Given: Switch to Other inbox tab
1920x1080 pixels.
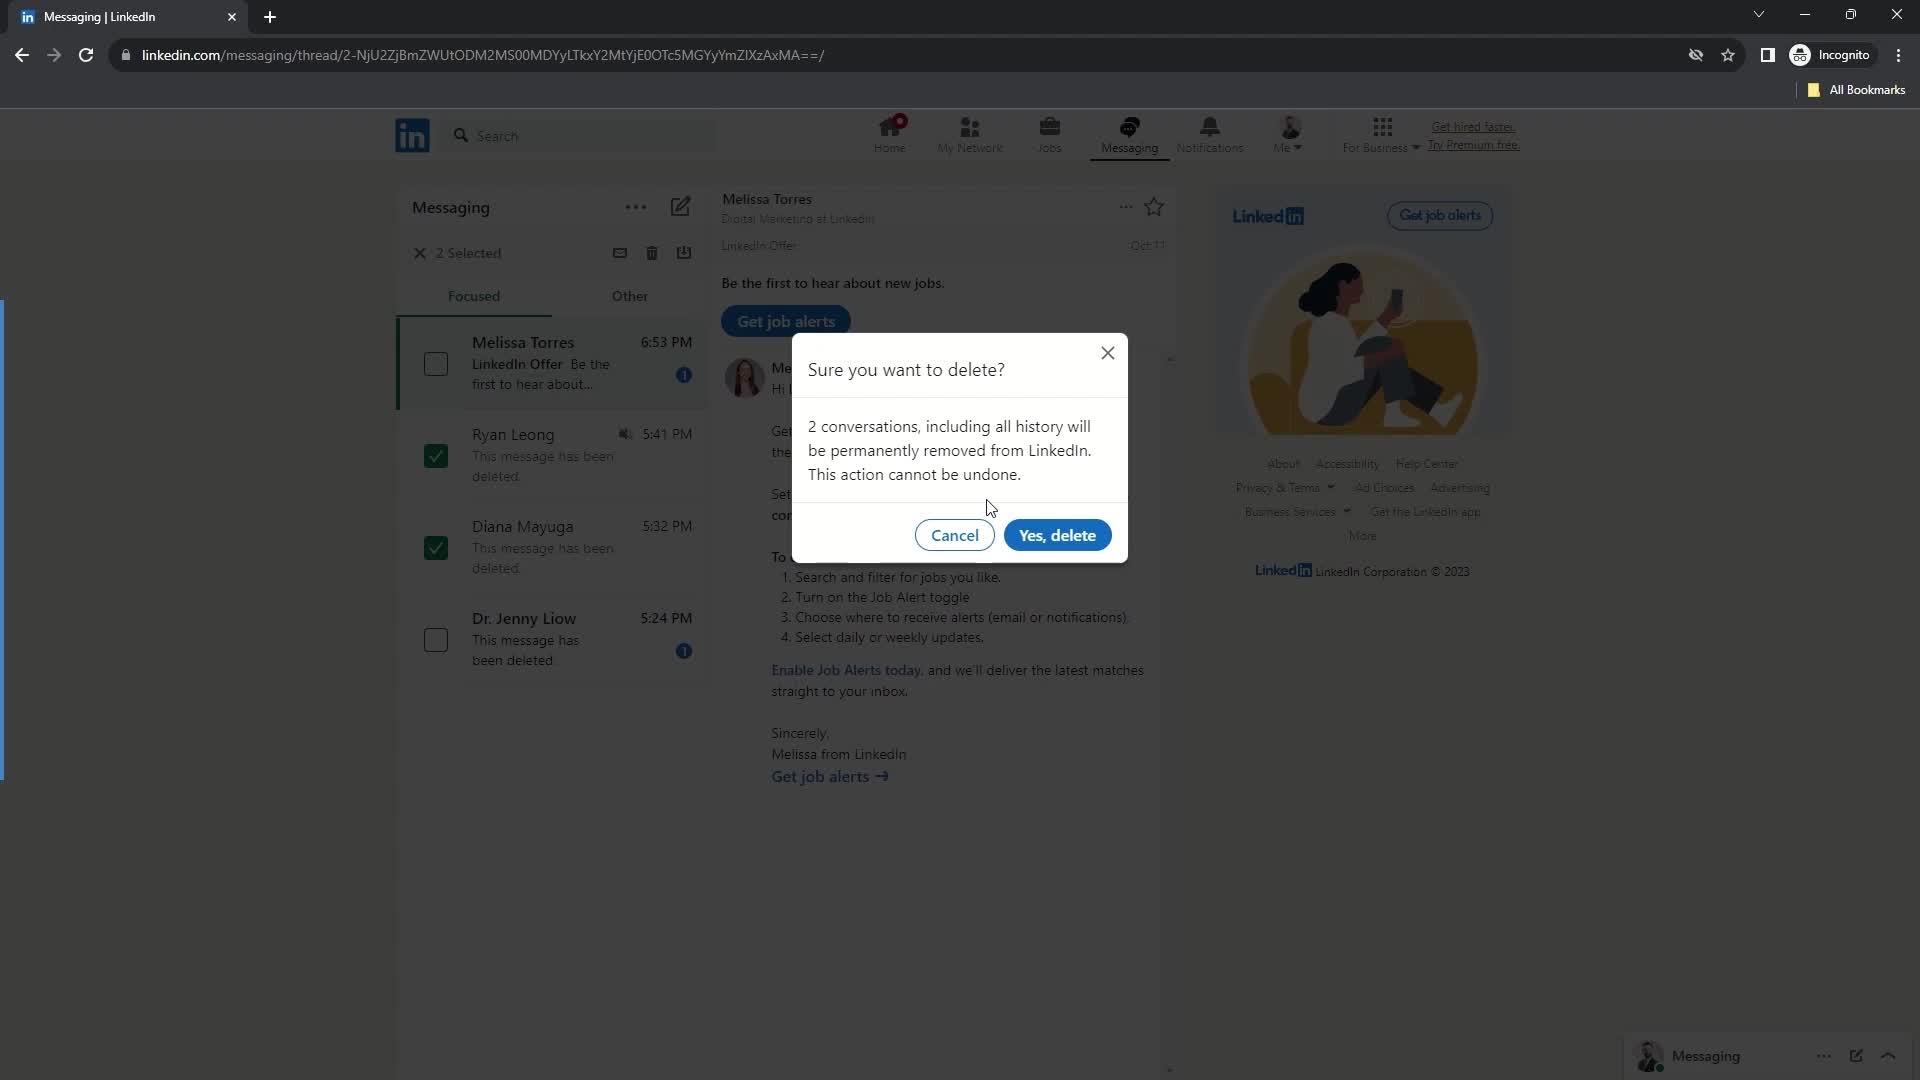Looking at the screenshot, I should [630, 296].
